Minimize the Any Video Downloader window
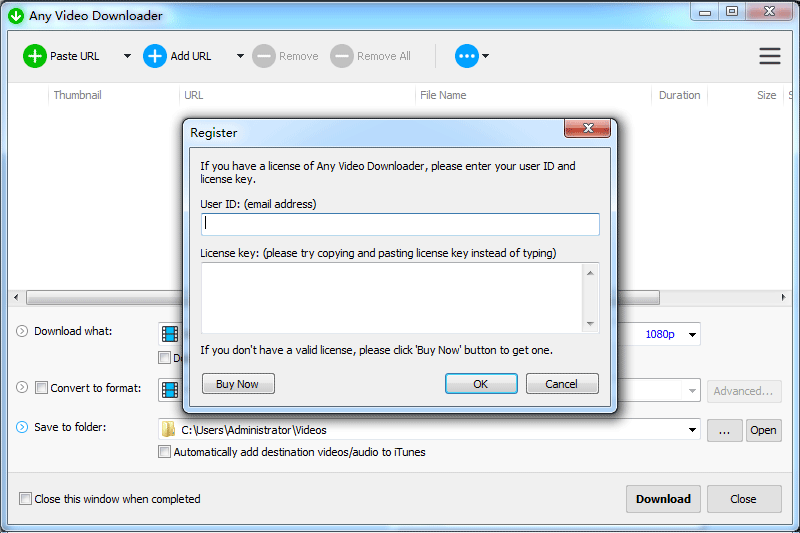The image size is (800, 533). [x=705, y=12]
